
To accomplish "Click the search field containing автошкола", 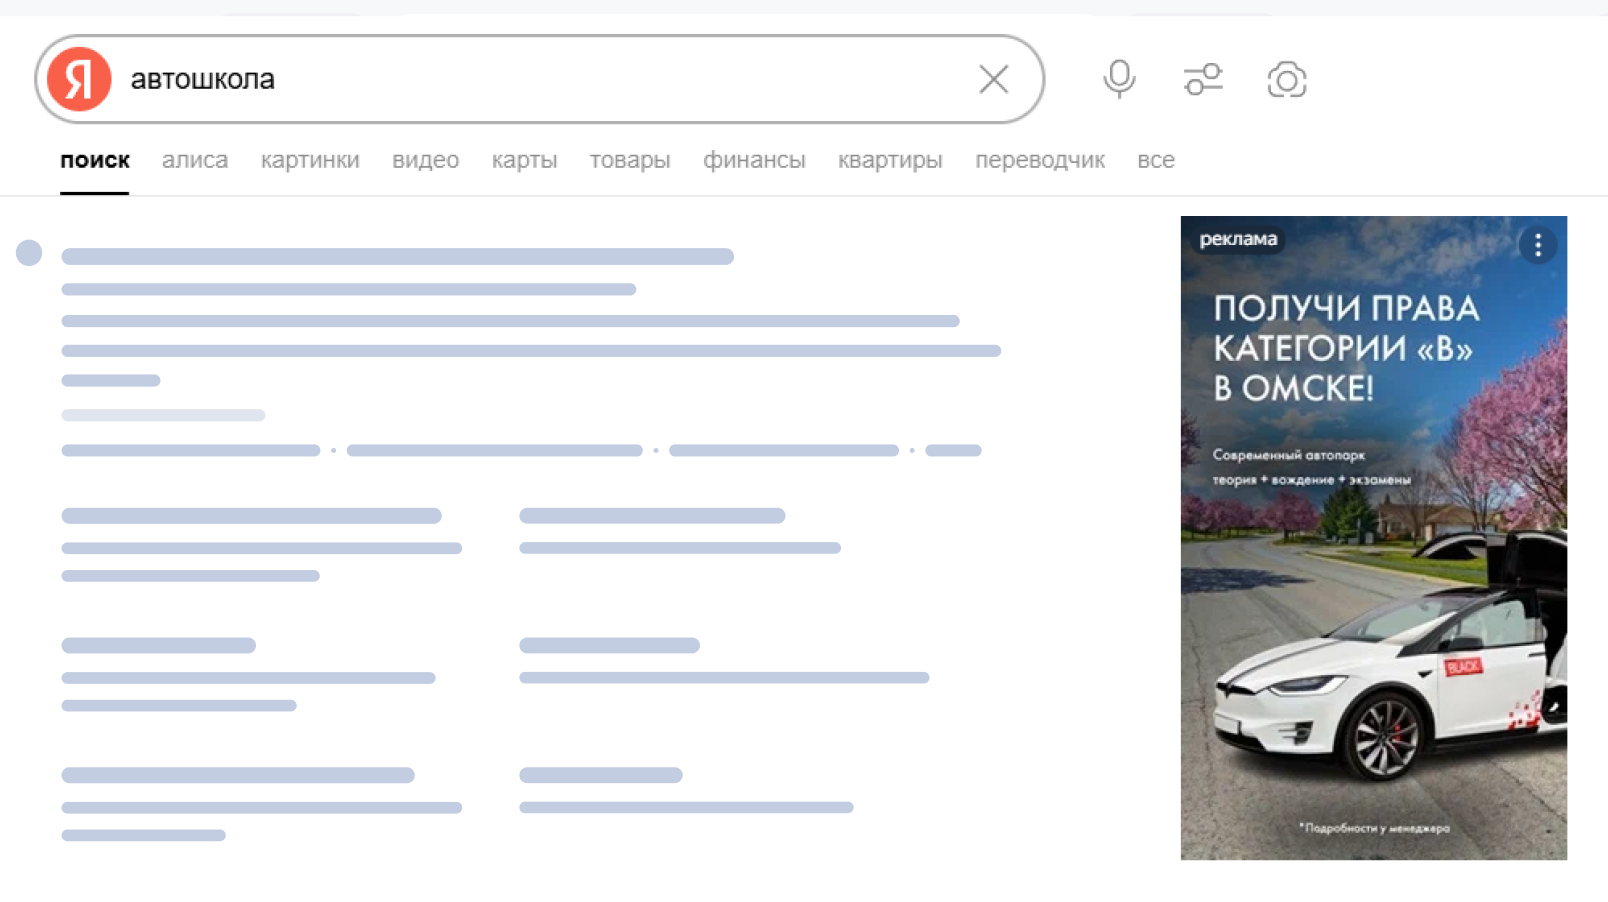I will [540, 79].
